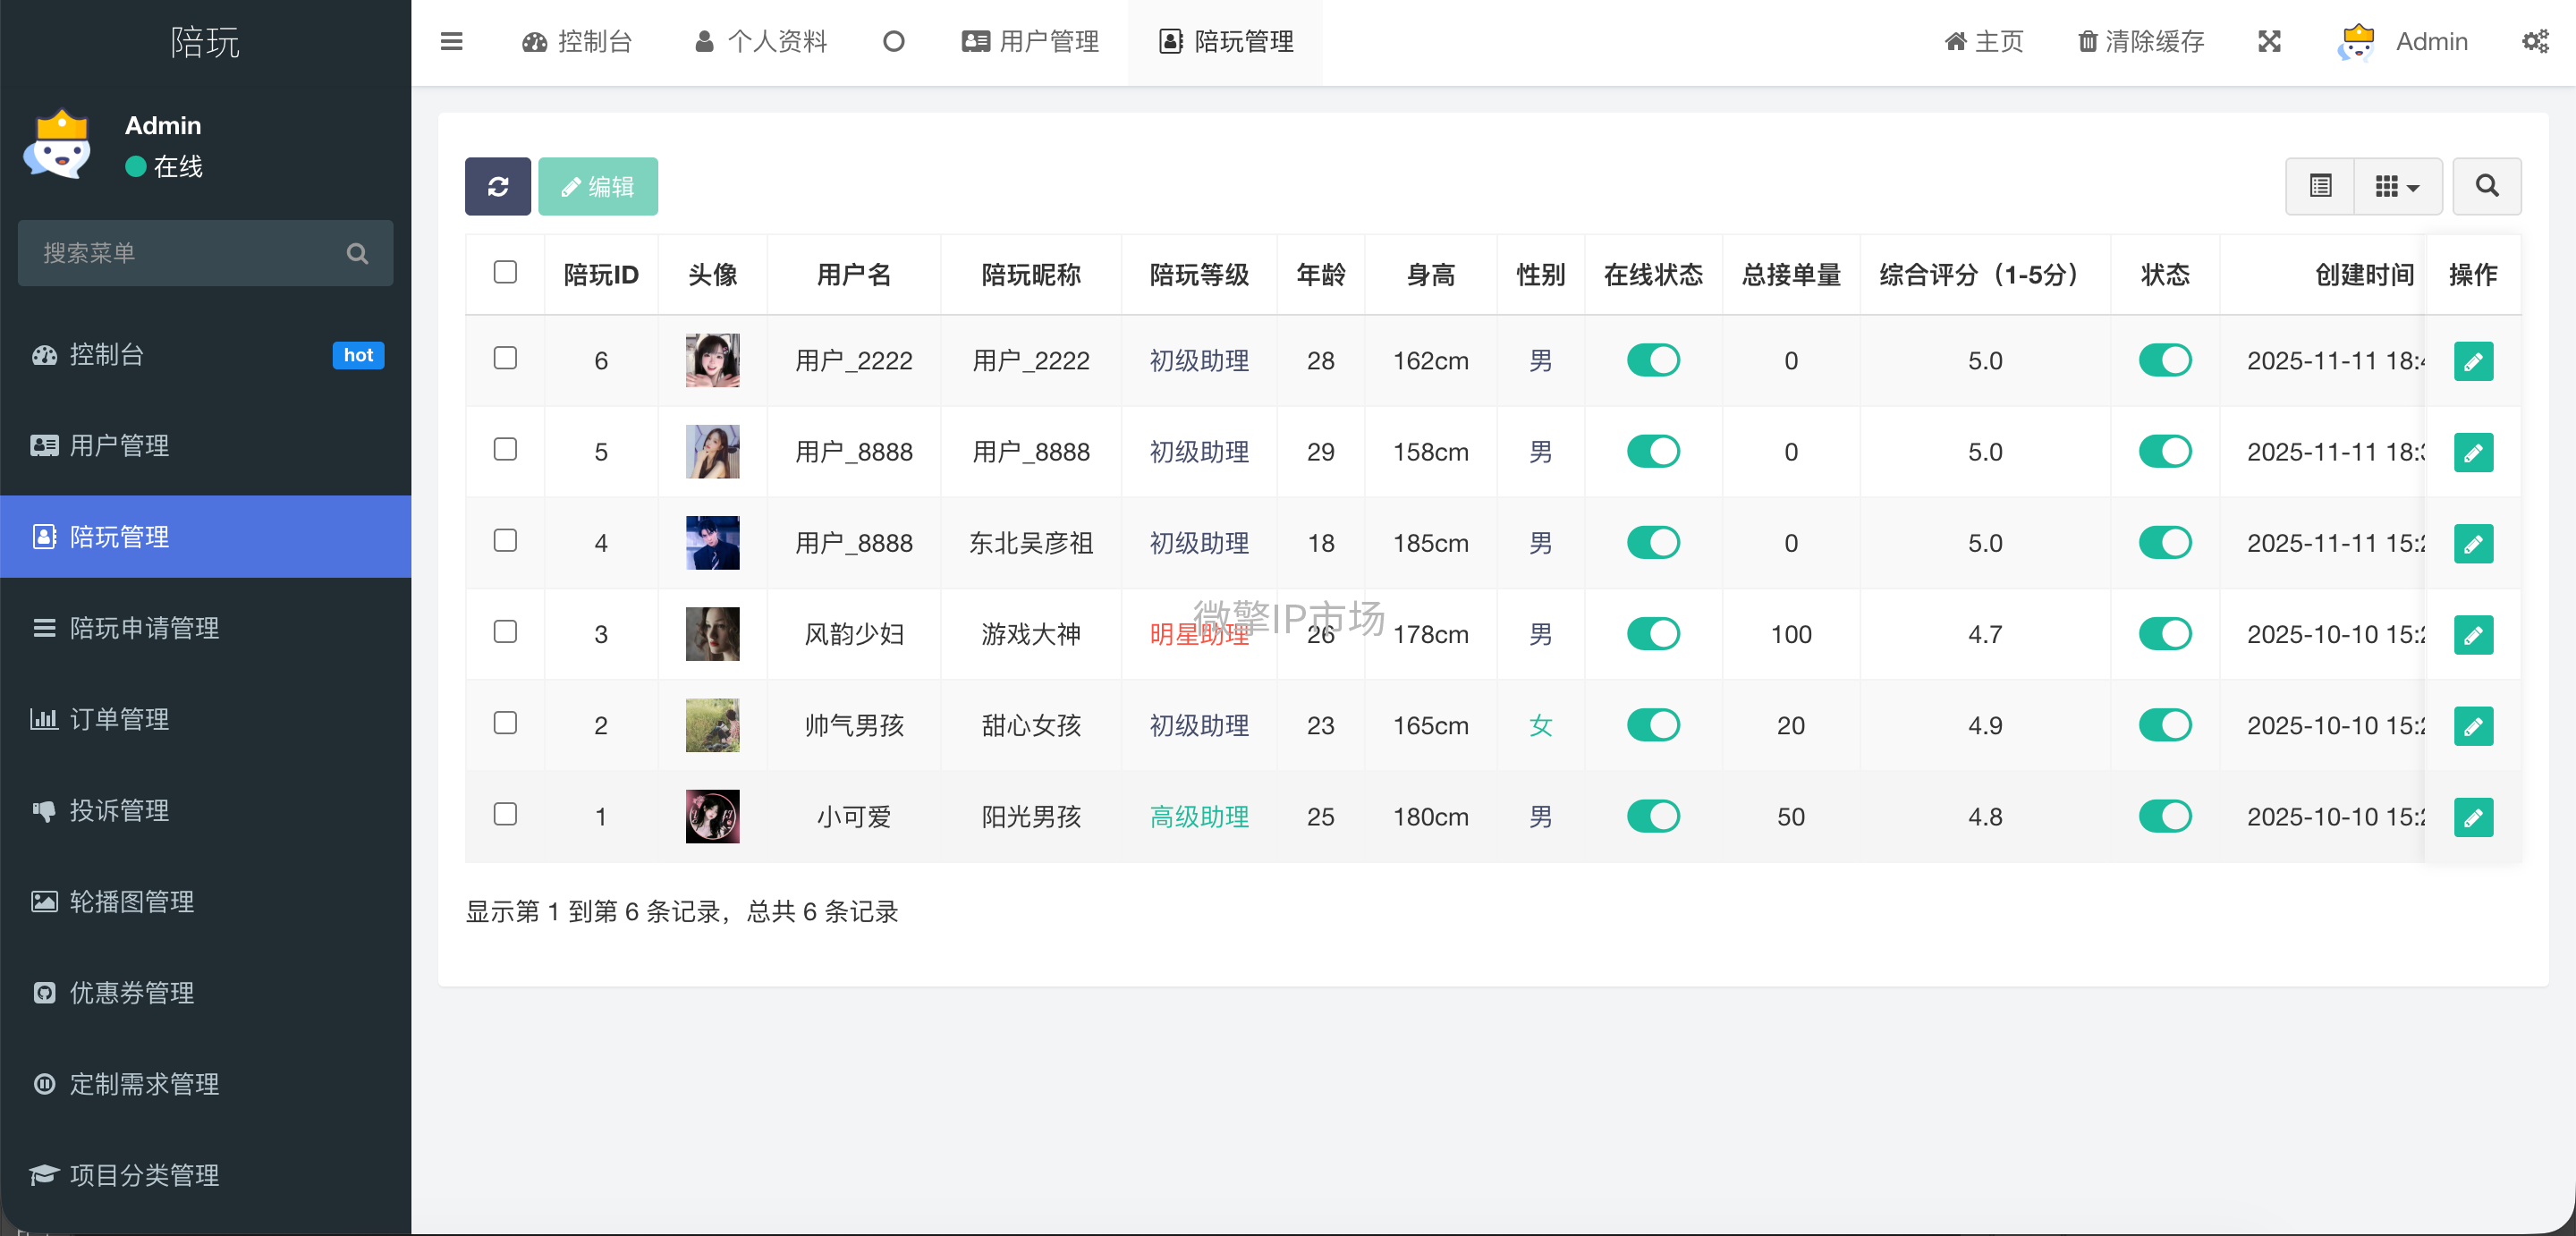Open table search via magnifier icon

(2487, 186)
